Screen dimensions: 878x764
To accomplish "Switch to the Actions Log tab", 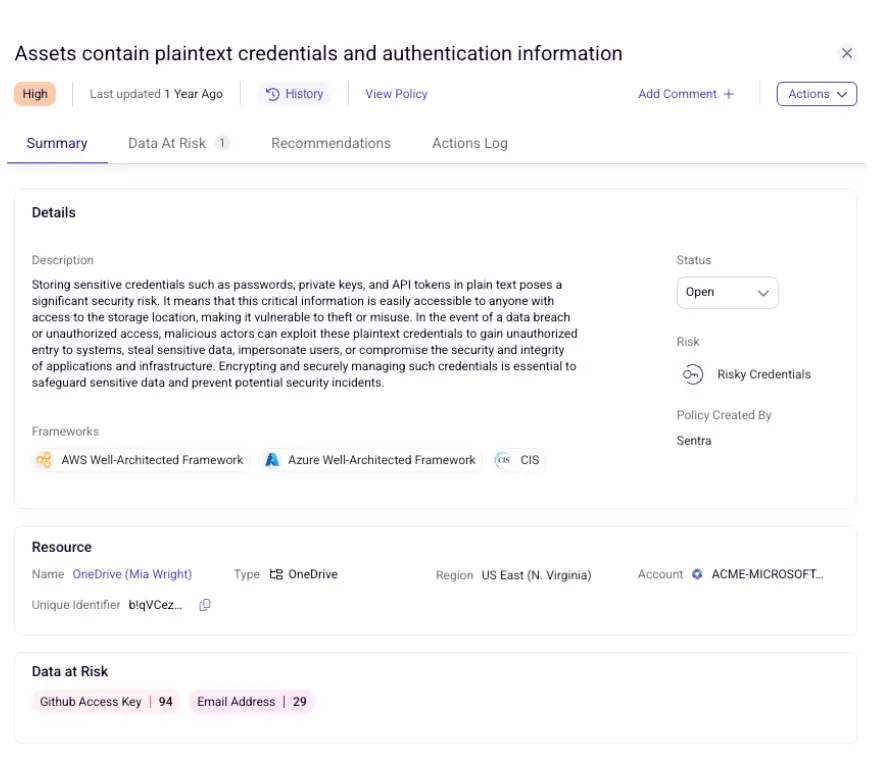I will coord(469,143).
